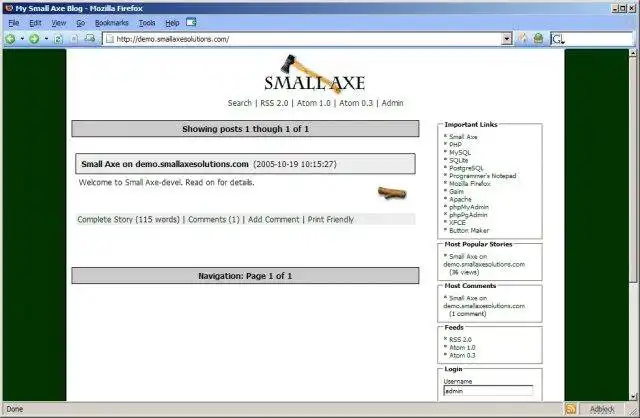Click the wooden log image in post
The height and width of the screenshot is (418, 640).
point(392,193)
